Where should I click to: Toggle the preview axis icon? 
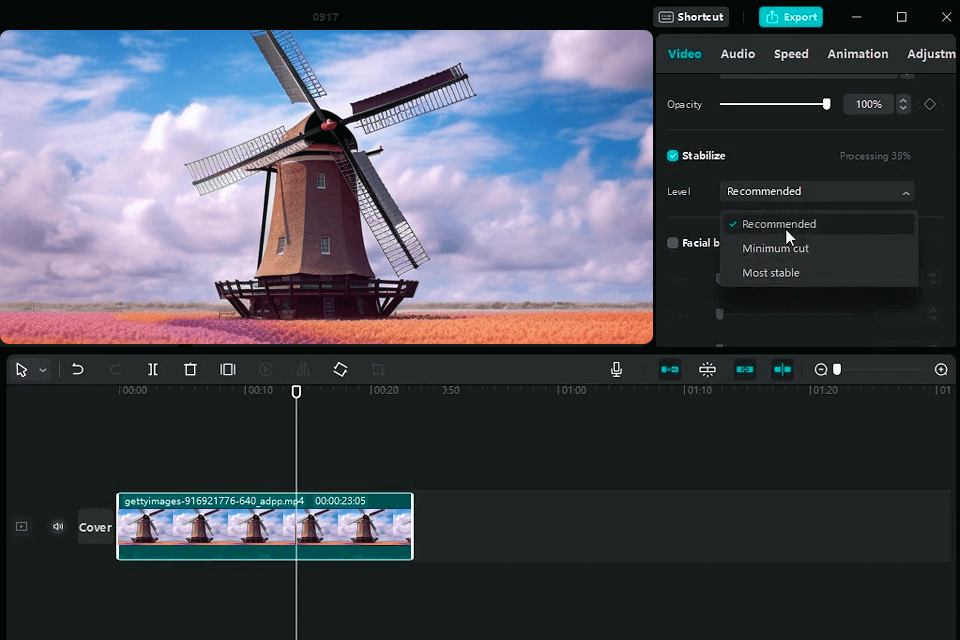tap(782, 369)
